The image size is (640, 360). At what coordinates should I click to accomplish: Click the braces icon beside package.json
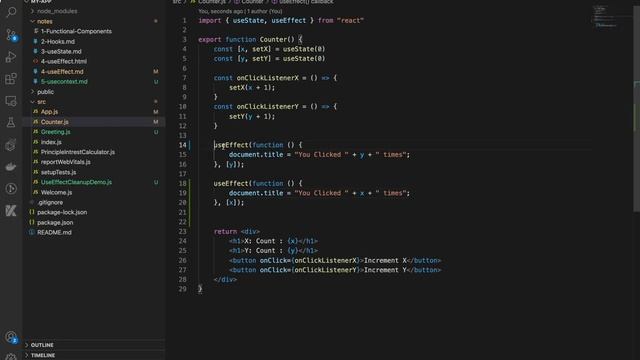pos(32,222)
